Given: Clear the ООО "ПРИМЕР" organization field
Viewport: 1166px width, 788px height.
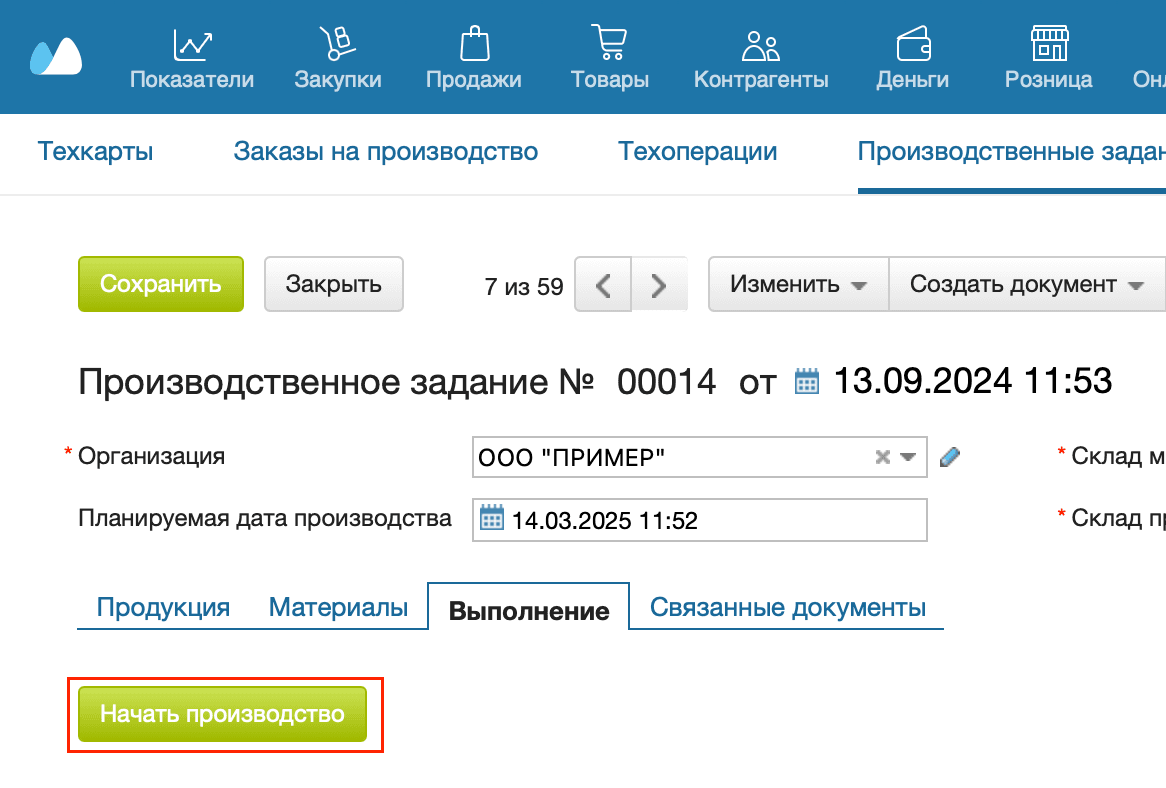Looking at the screenshot, I should point(881,457).
